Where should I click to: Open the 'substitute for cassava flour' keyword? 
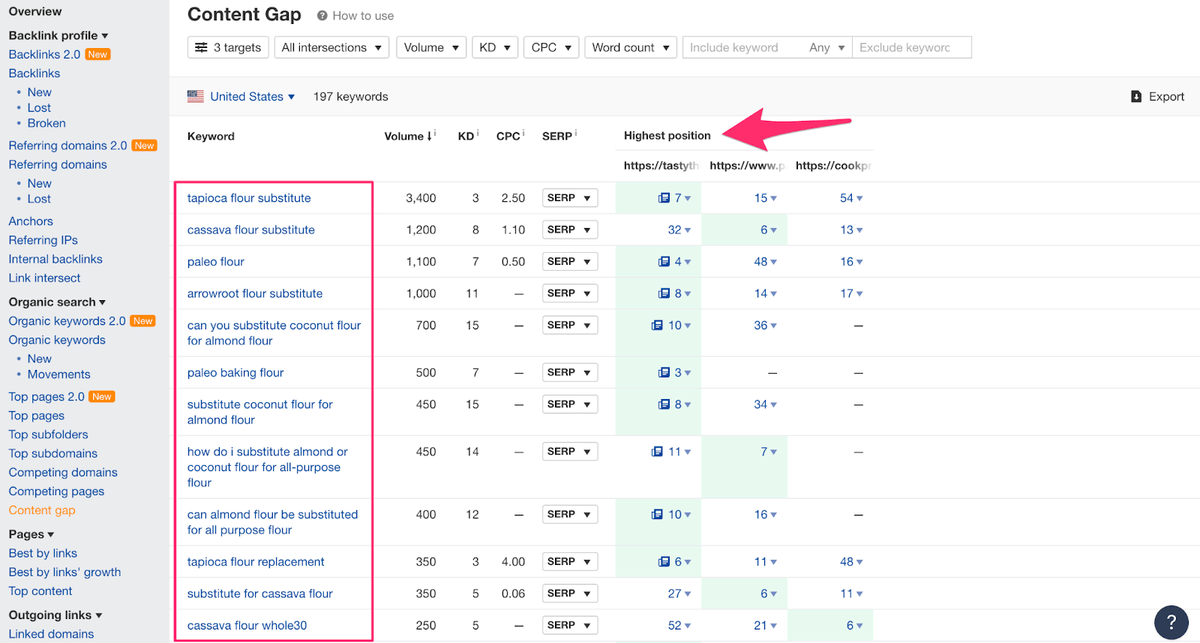point(260,594)
